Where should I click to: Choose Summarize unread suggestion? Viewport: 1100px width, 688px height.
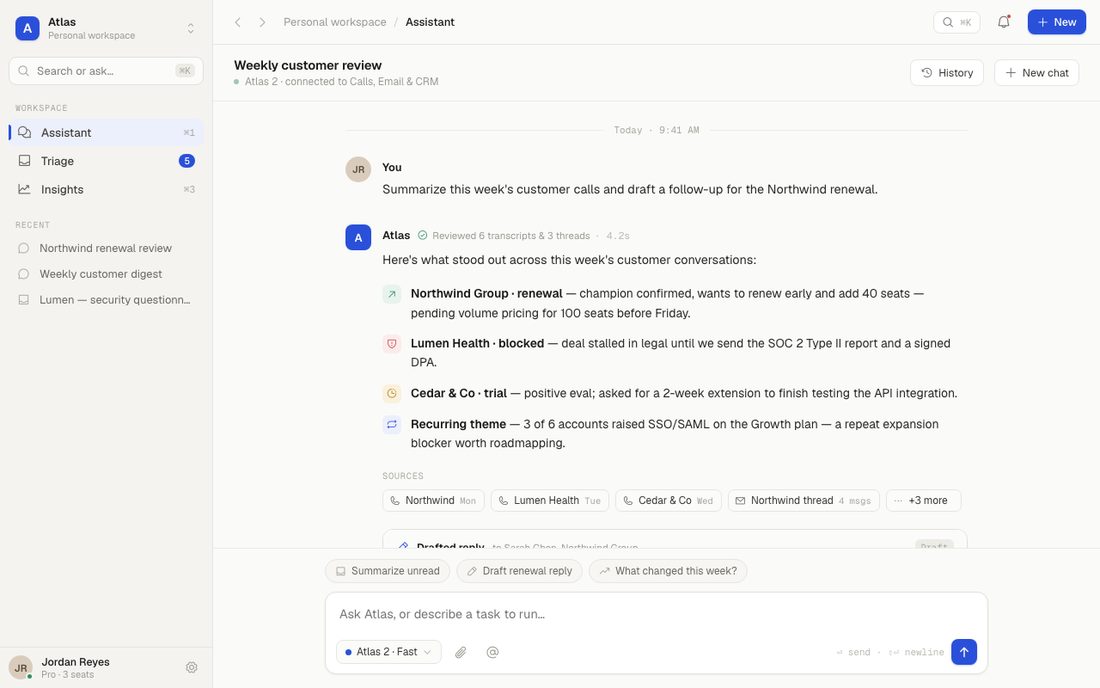[388, 571]
